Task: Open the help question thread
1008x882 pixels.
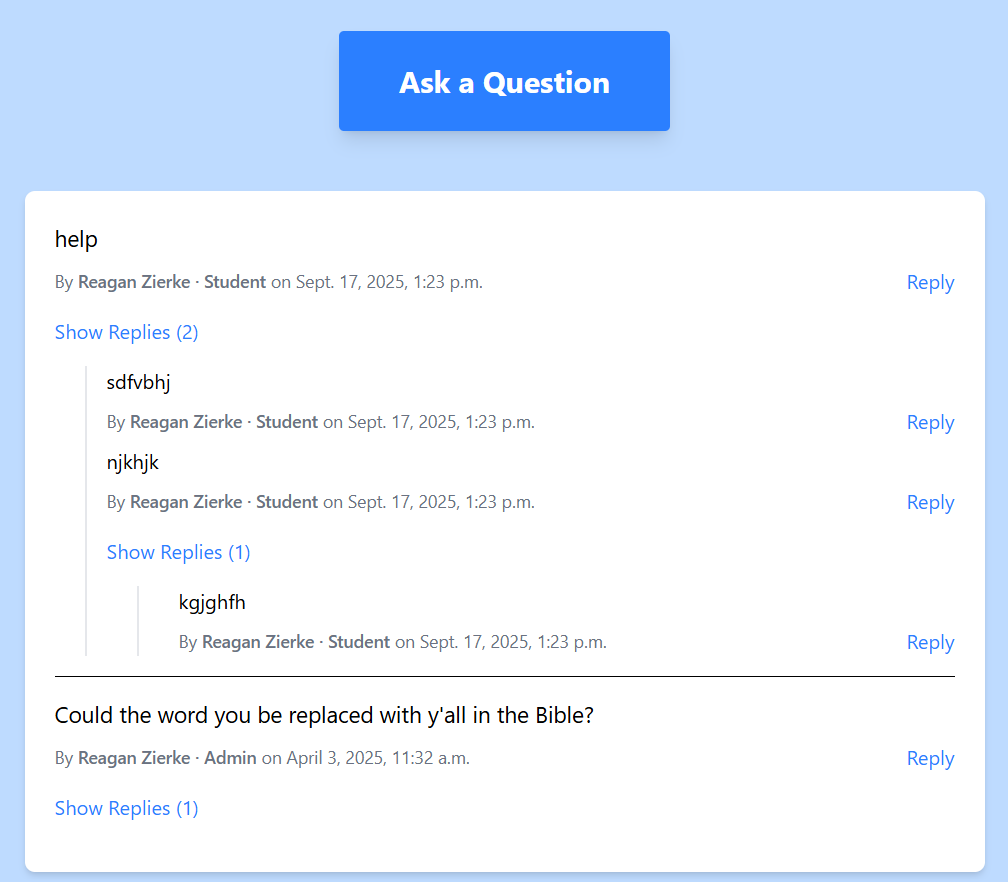Action: pyautogui.click(x=76, y=239)
